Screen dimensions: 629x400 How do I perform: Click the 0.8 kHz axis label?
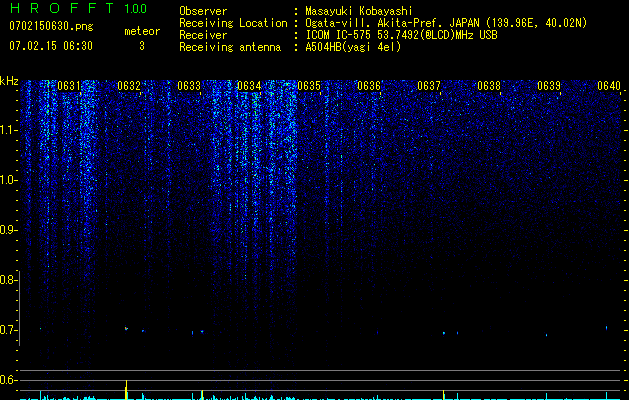point(8,280)
